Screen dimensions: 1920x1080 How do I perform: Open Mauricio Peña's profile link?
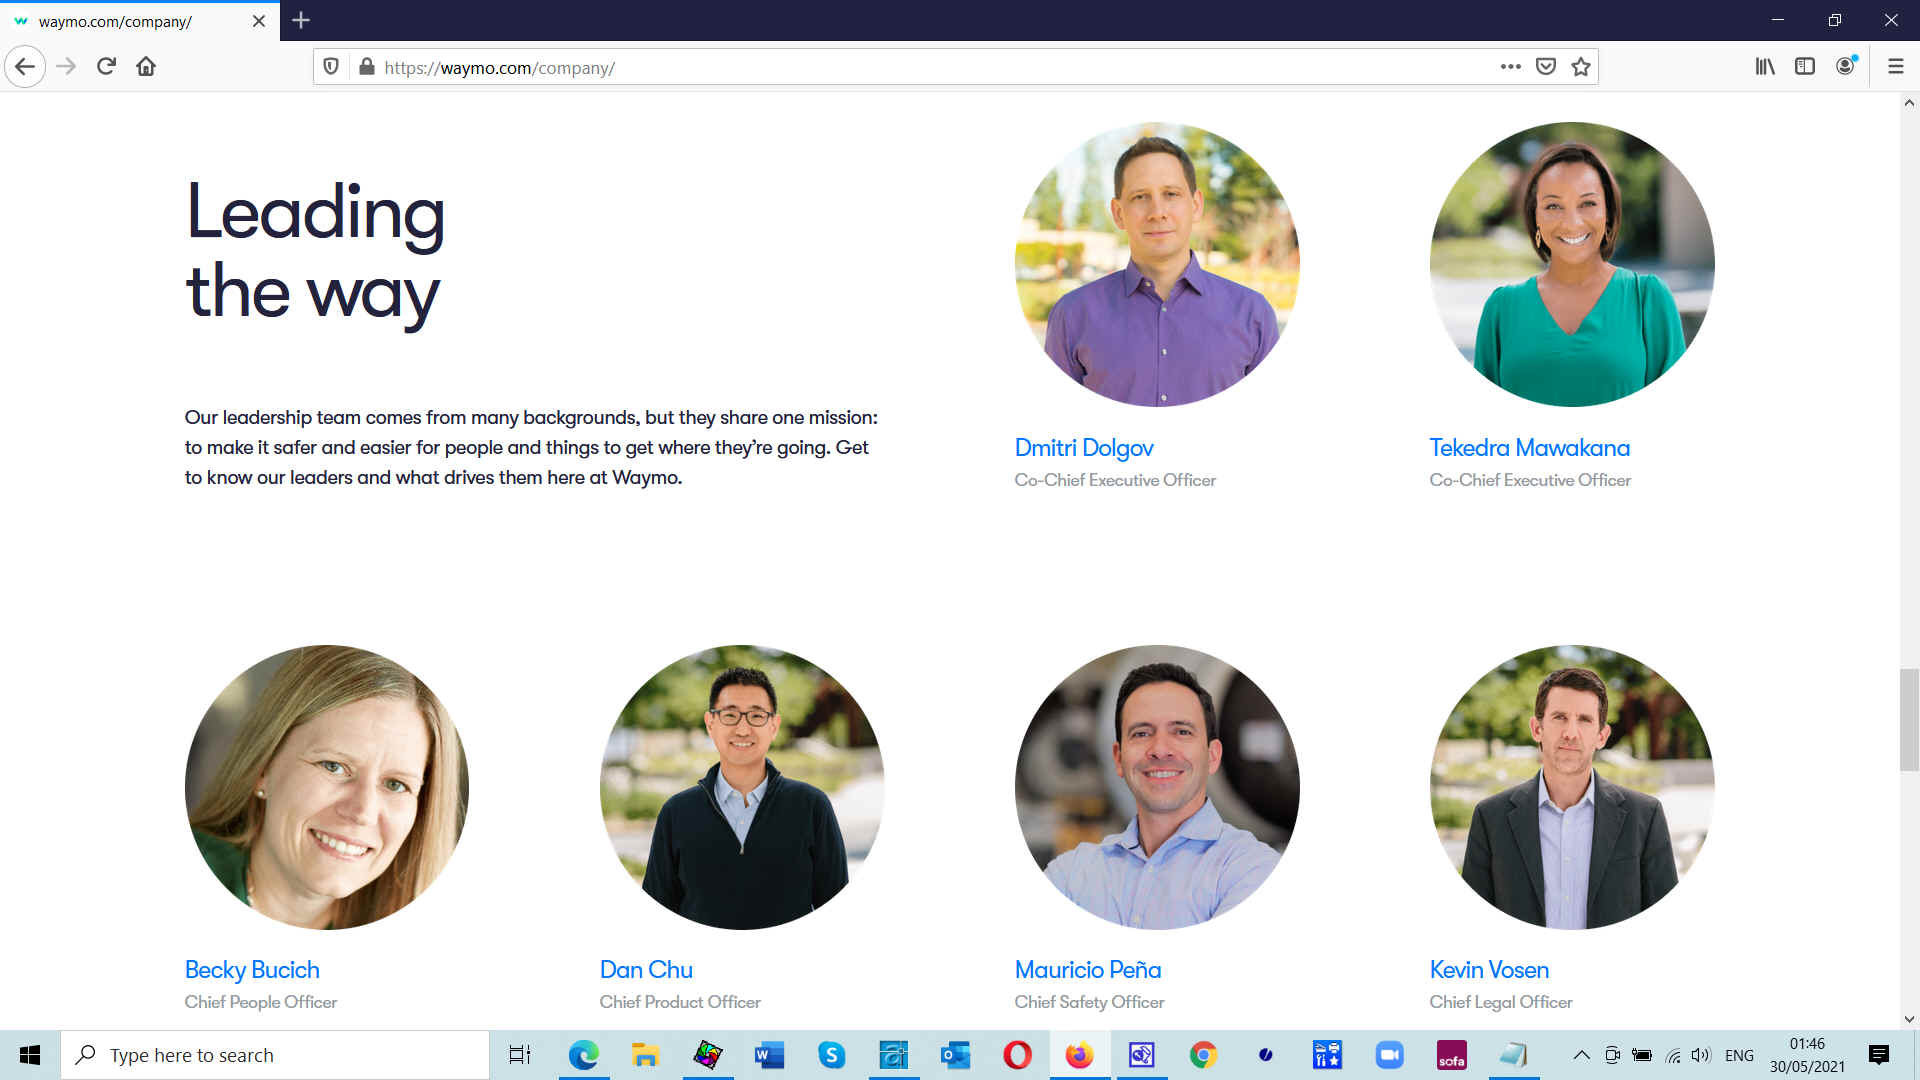coord(1087,970)
